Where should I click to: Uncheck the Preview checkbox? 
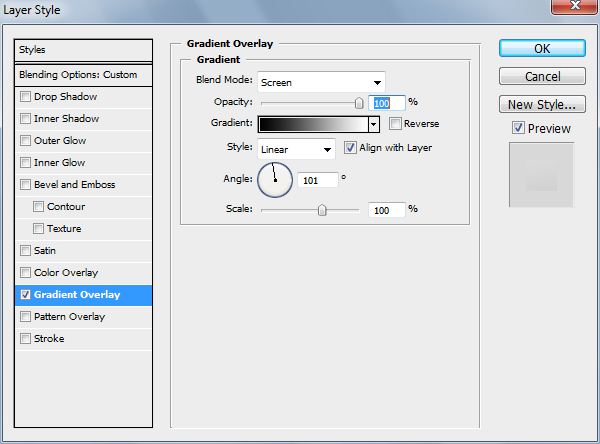(x=518, y=128)
